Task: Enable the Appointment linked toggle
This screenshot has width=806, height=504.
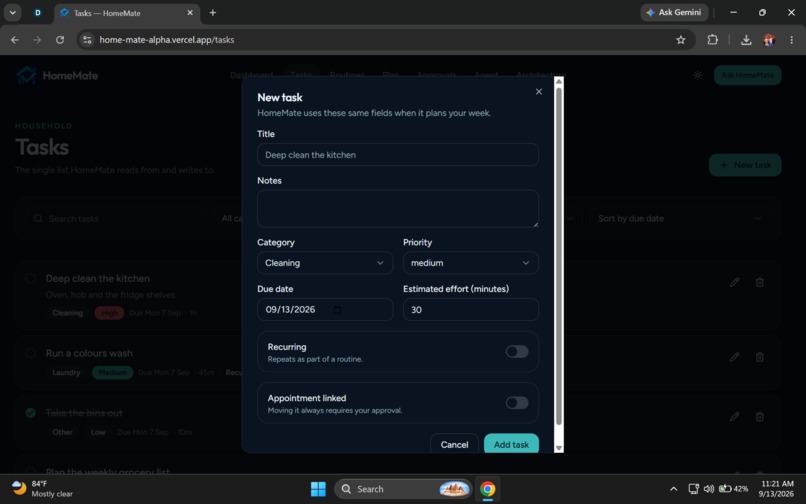Action: coord(517,403)
